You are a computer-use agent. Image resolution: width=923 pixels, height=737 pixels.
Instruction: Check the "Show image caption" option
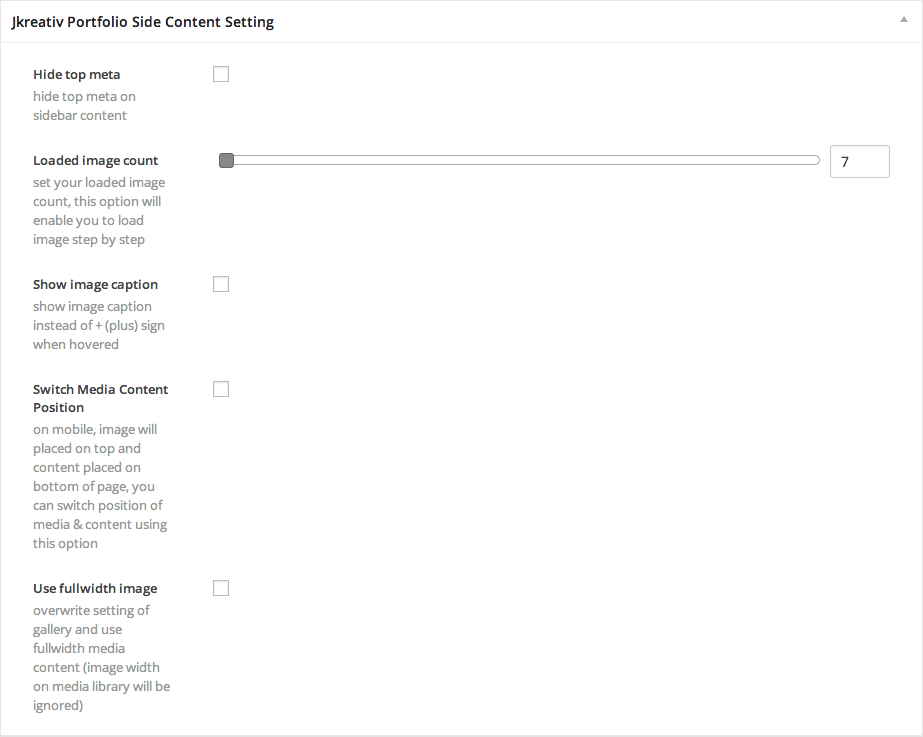pos(221,283)
